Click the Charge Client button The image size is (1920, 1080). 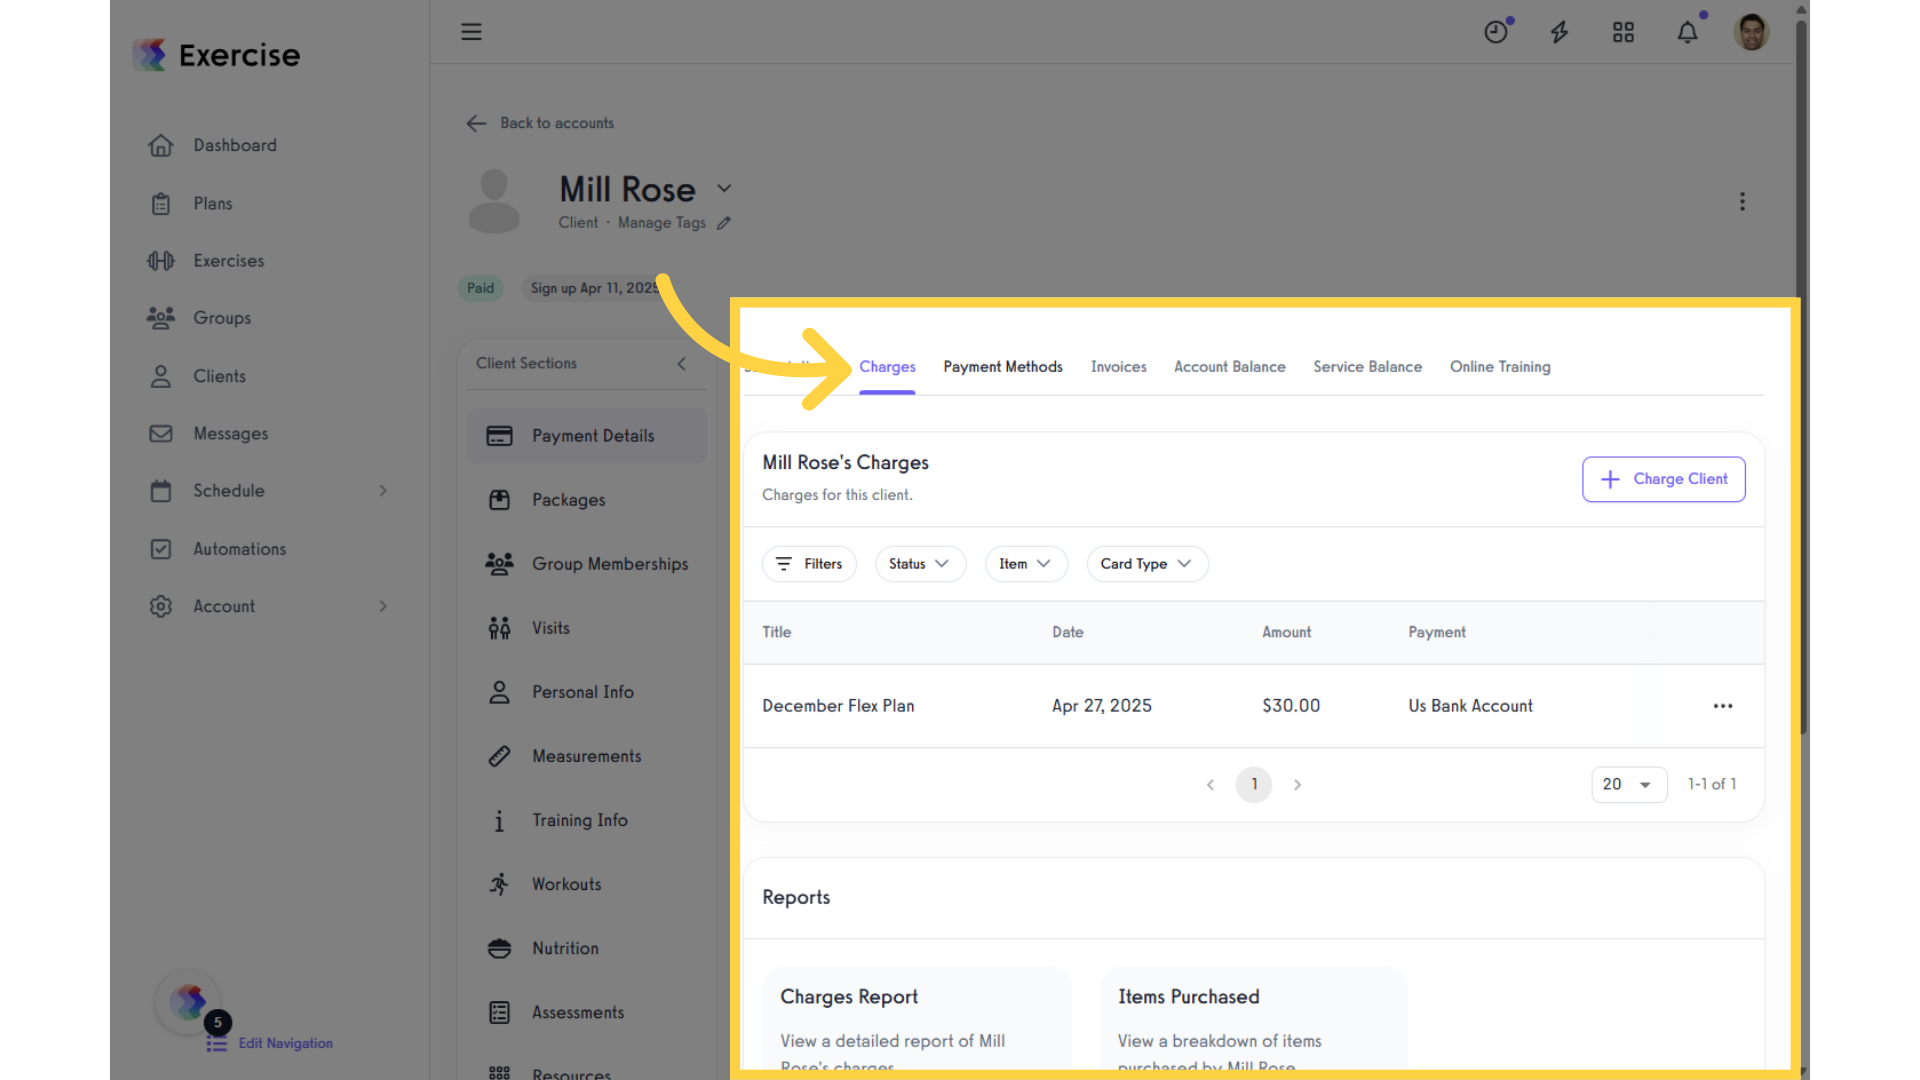click(x=1663, y=479)
